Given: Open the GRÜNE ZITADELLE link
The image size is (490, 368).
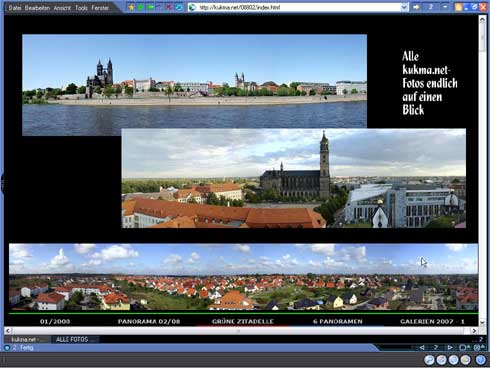Looking at the screenshot, I should click(243, 321).
